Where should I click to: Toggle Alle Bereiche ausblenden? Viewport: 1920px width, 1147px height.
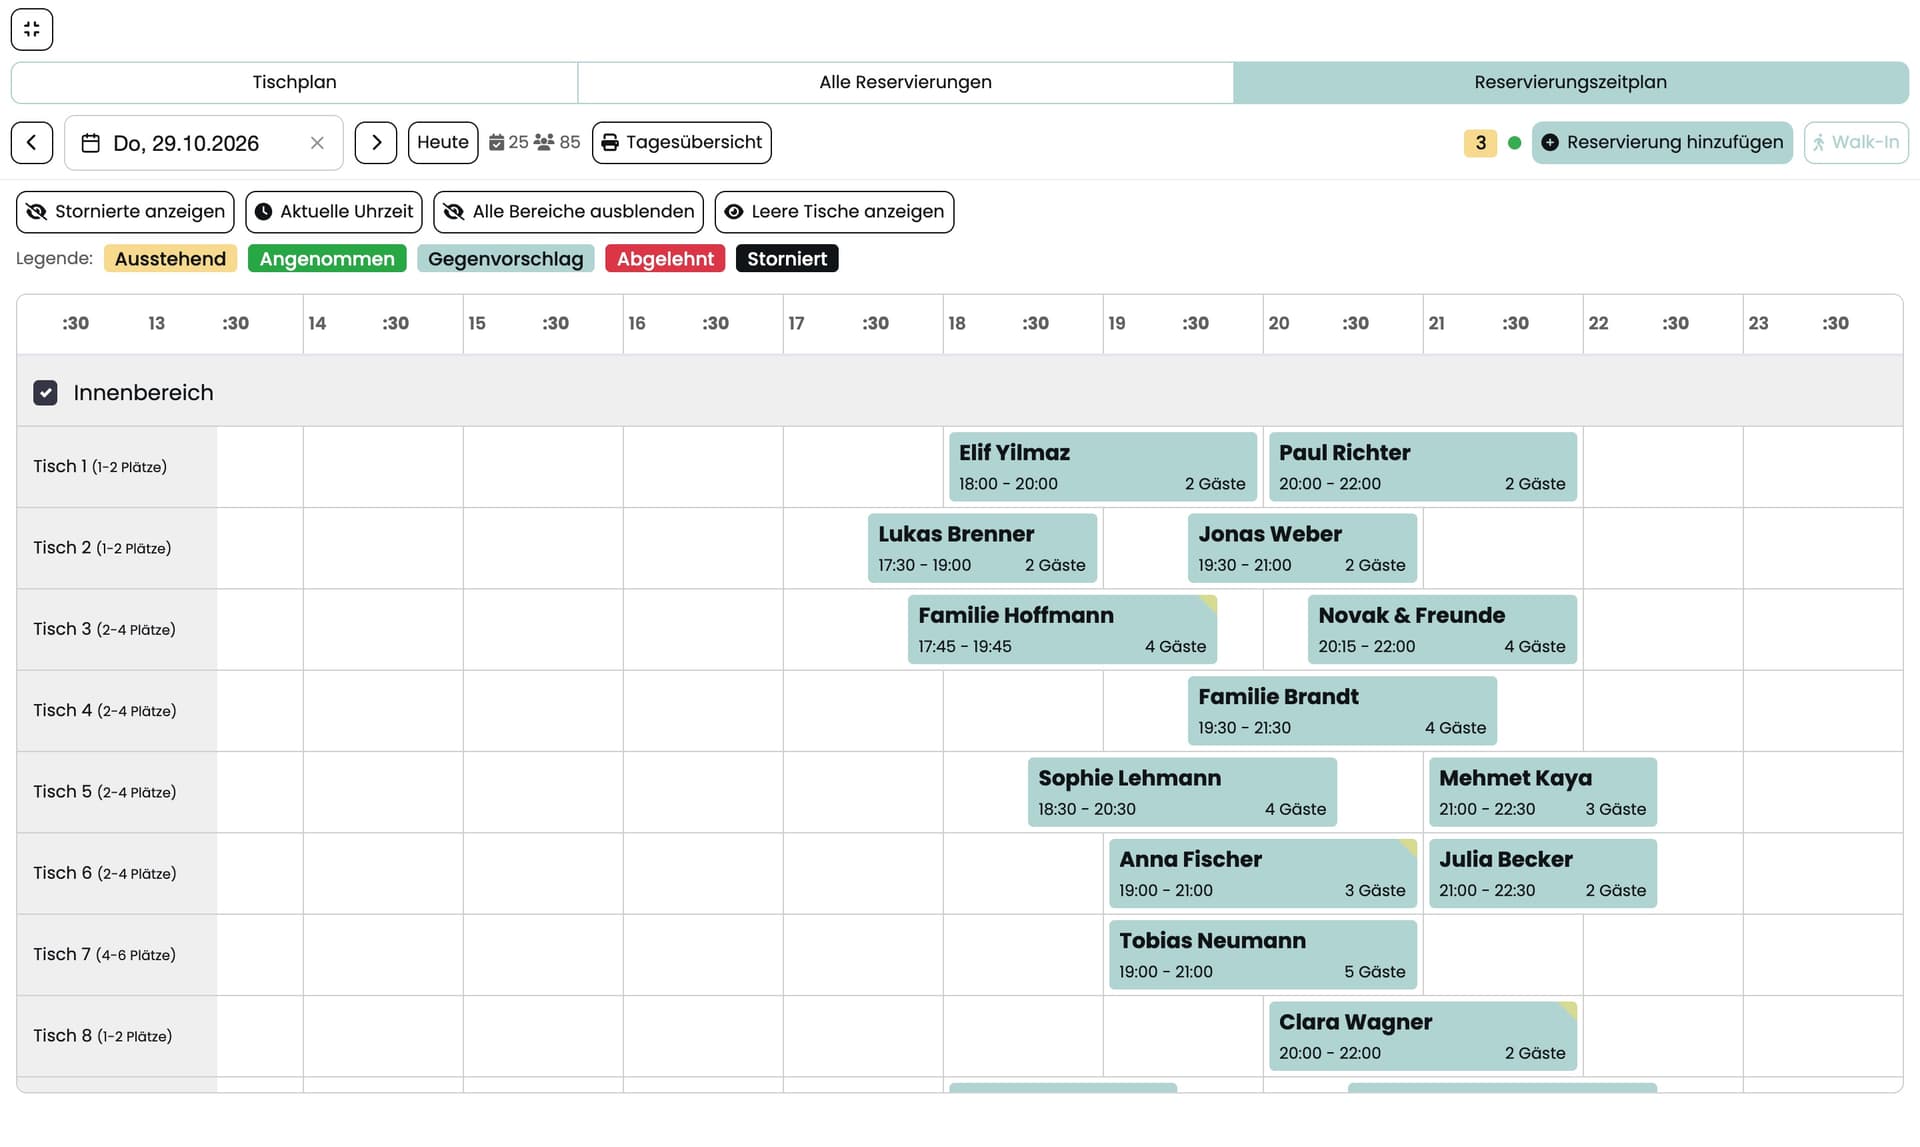click(x=569, y=212)
